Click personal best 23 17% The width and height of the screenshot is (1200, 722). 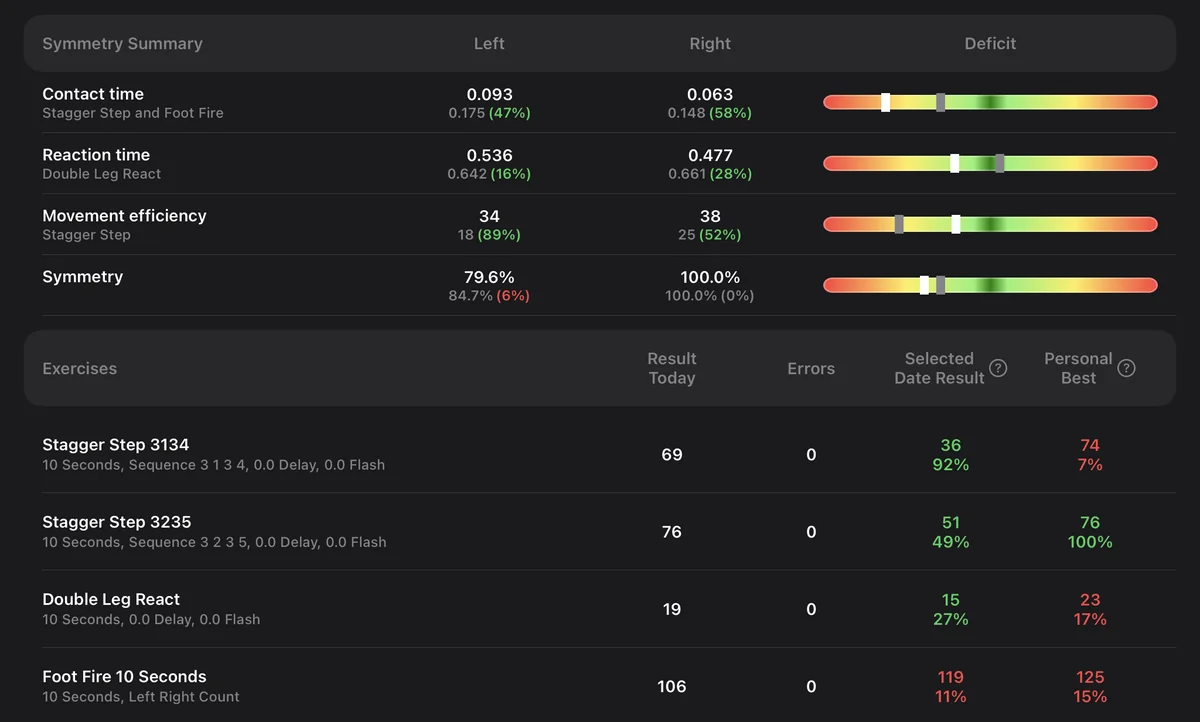(x=1090, y=609)
